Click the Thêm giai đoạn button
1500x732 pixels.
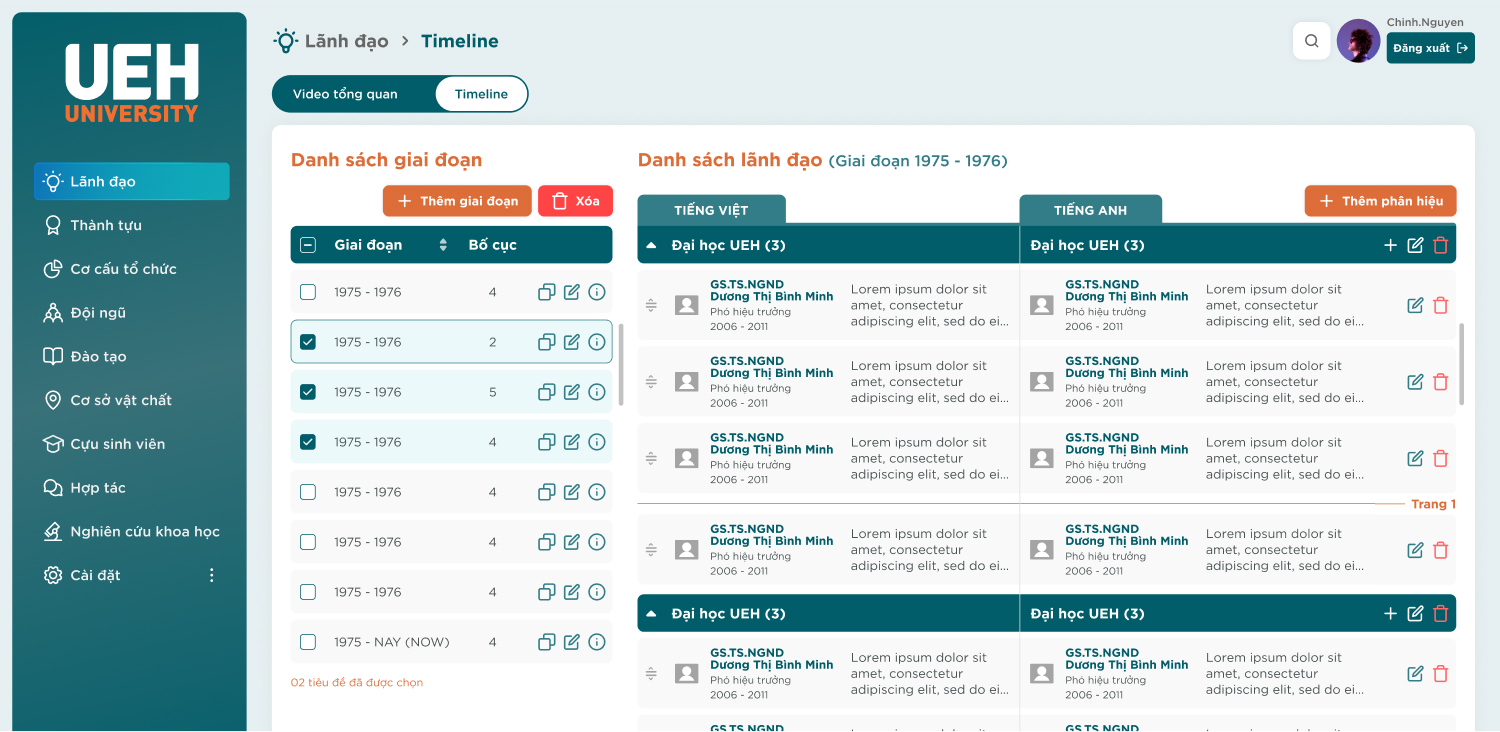[x=457, y=201]
